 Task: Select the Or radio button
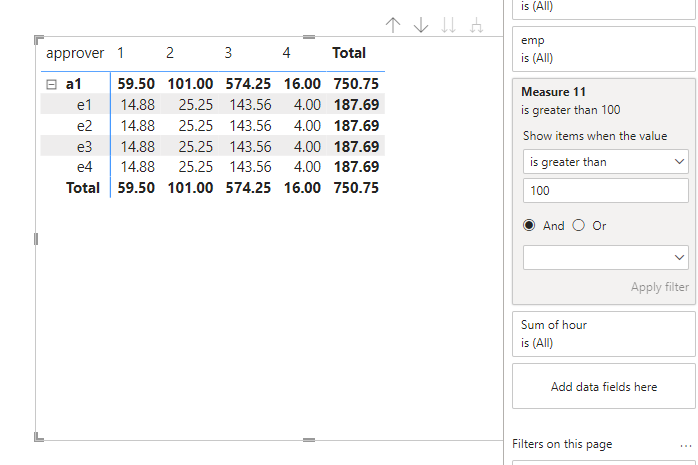pos(578,225)
